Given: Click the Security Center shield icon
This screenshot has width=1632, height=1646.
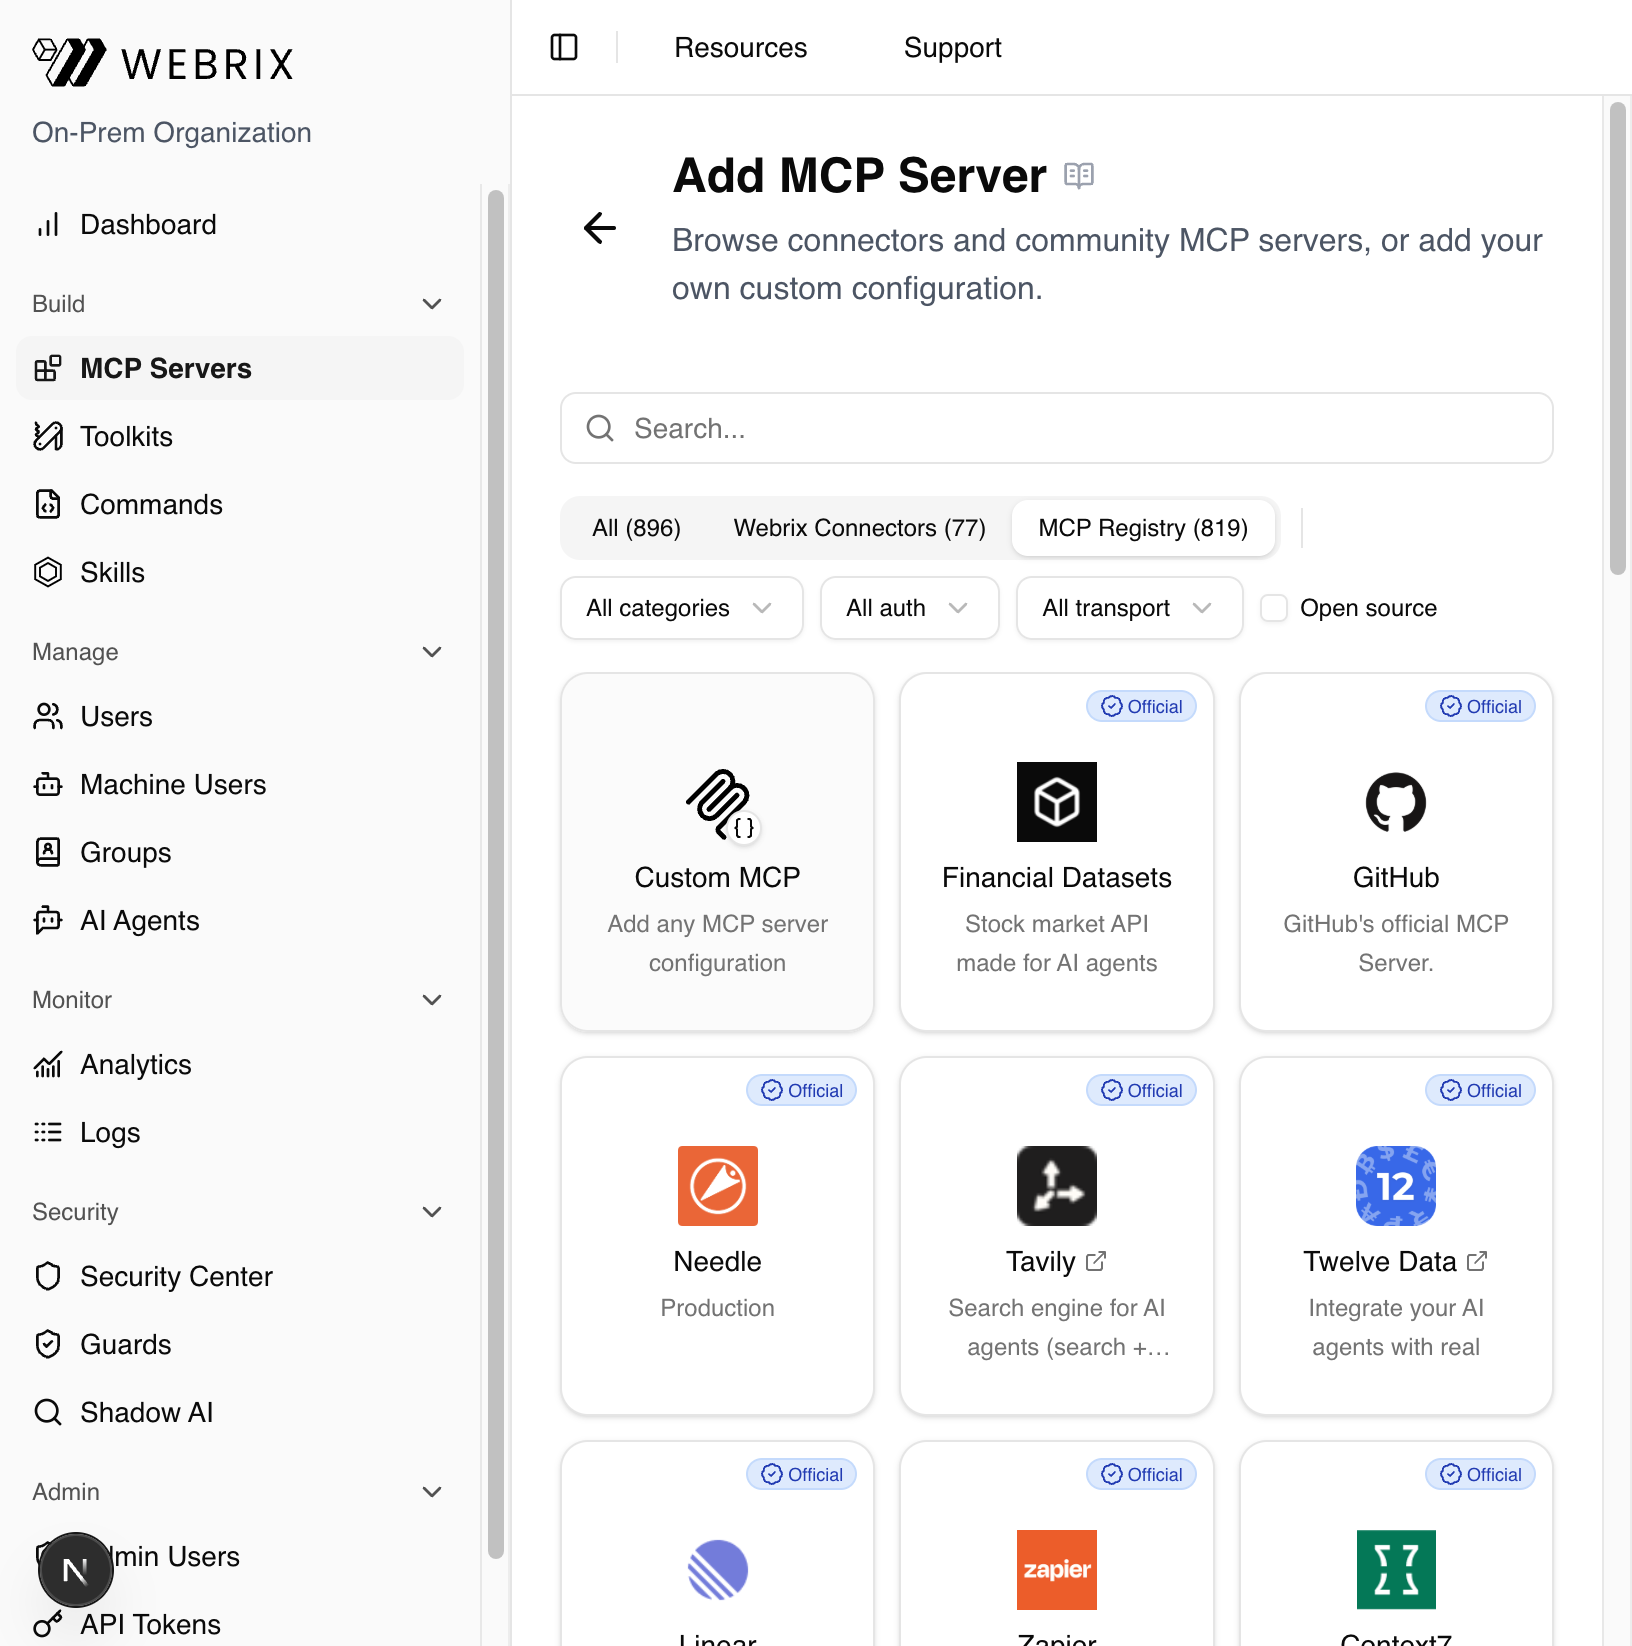Looking at the screenshot, I should tap(48, 1276).
